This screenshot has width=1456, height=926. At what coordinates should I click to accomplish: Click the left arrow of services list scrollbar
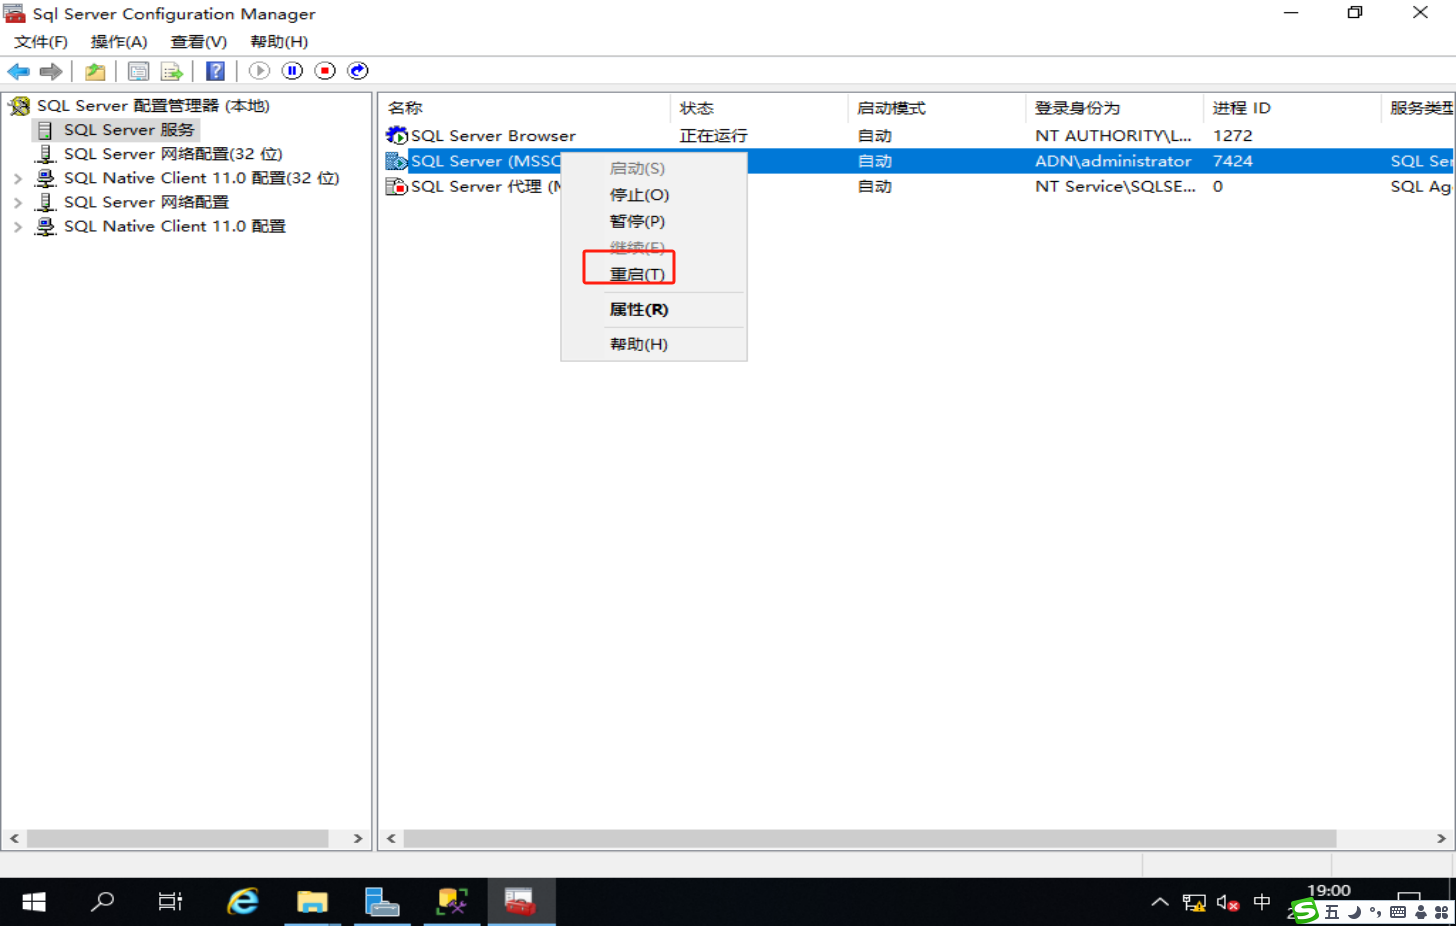(391, 839)
